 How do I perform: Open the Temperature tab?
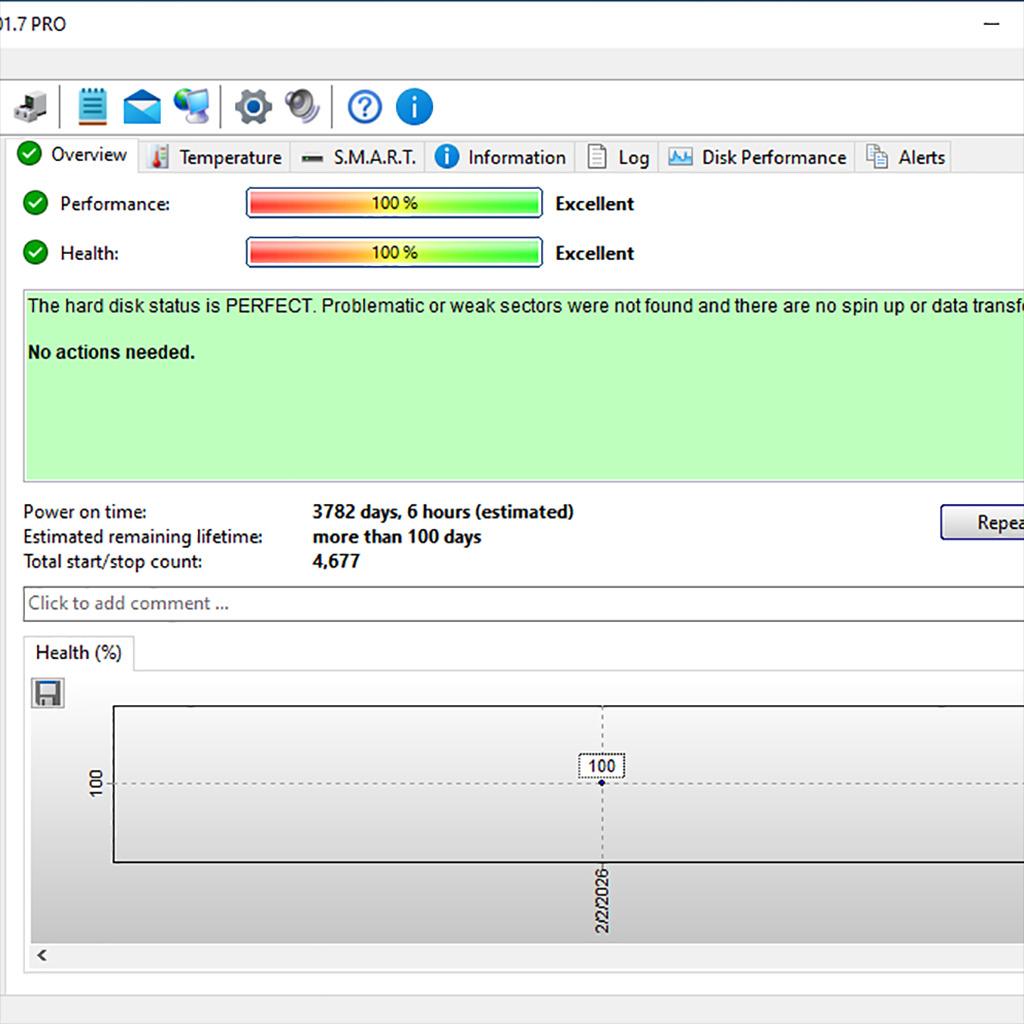[216, 157]
